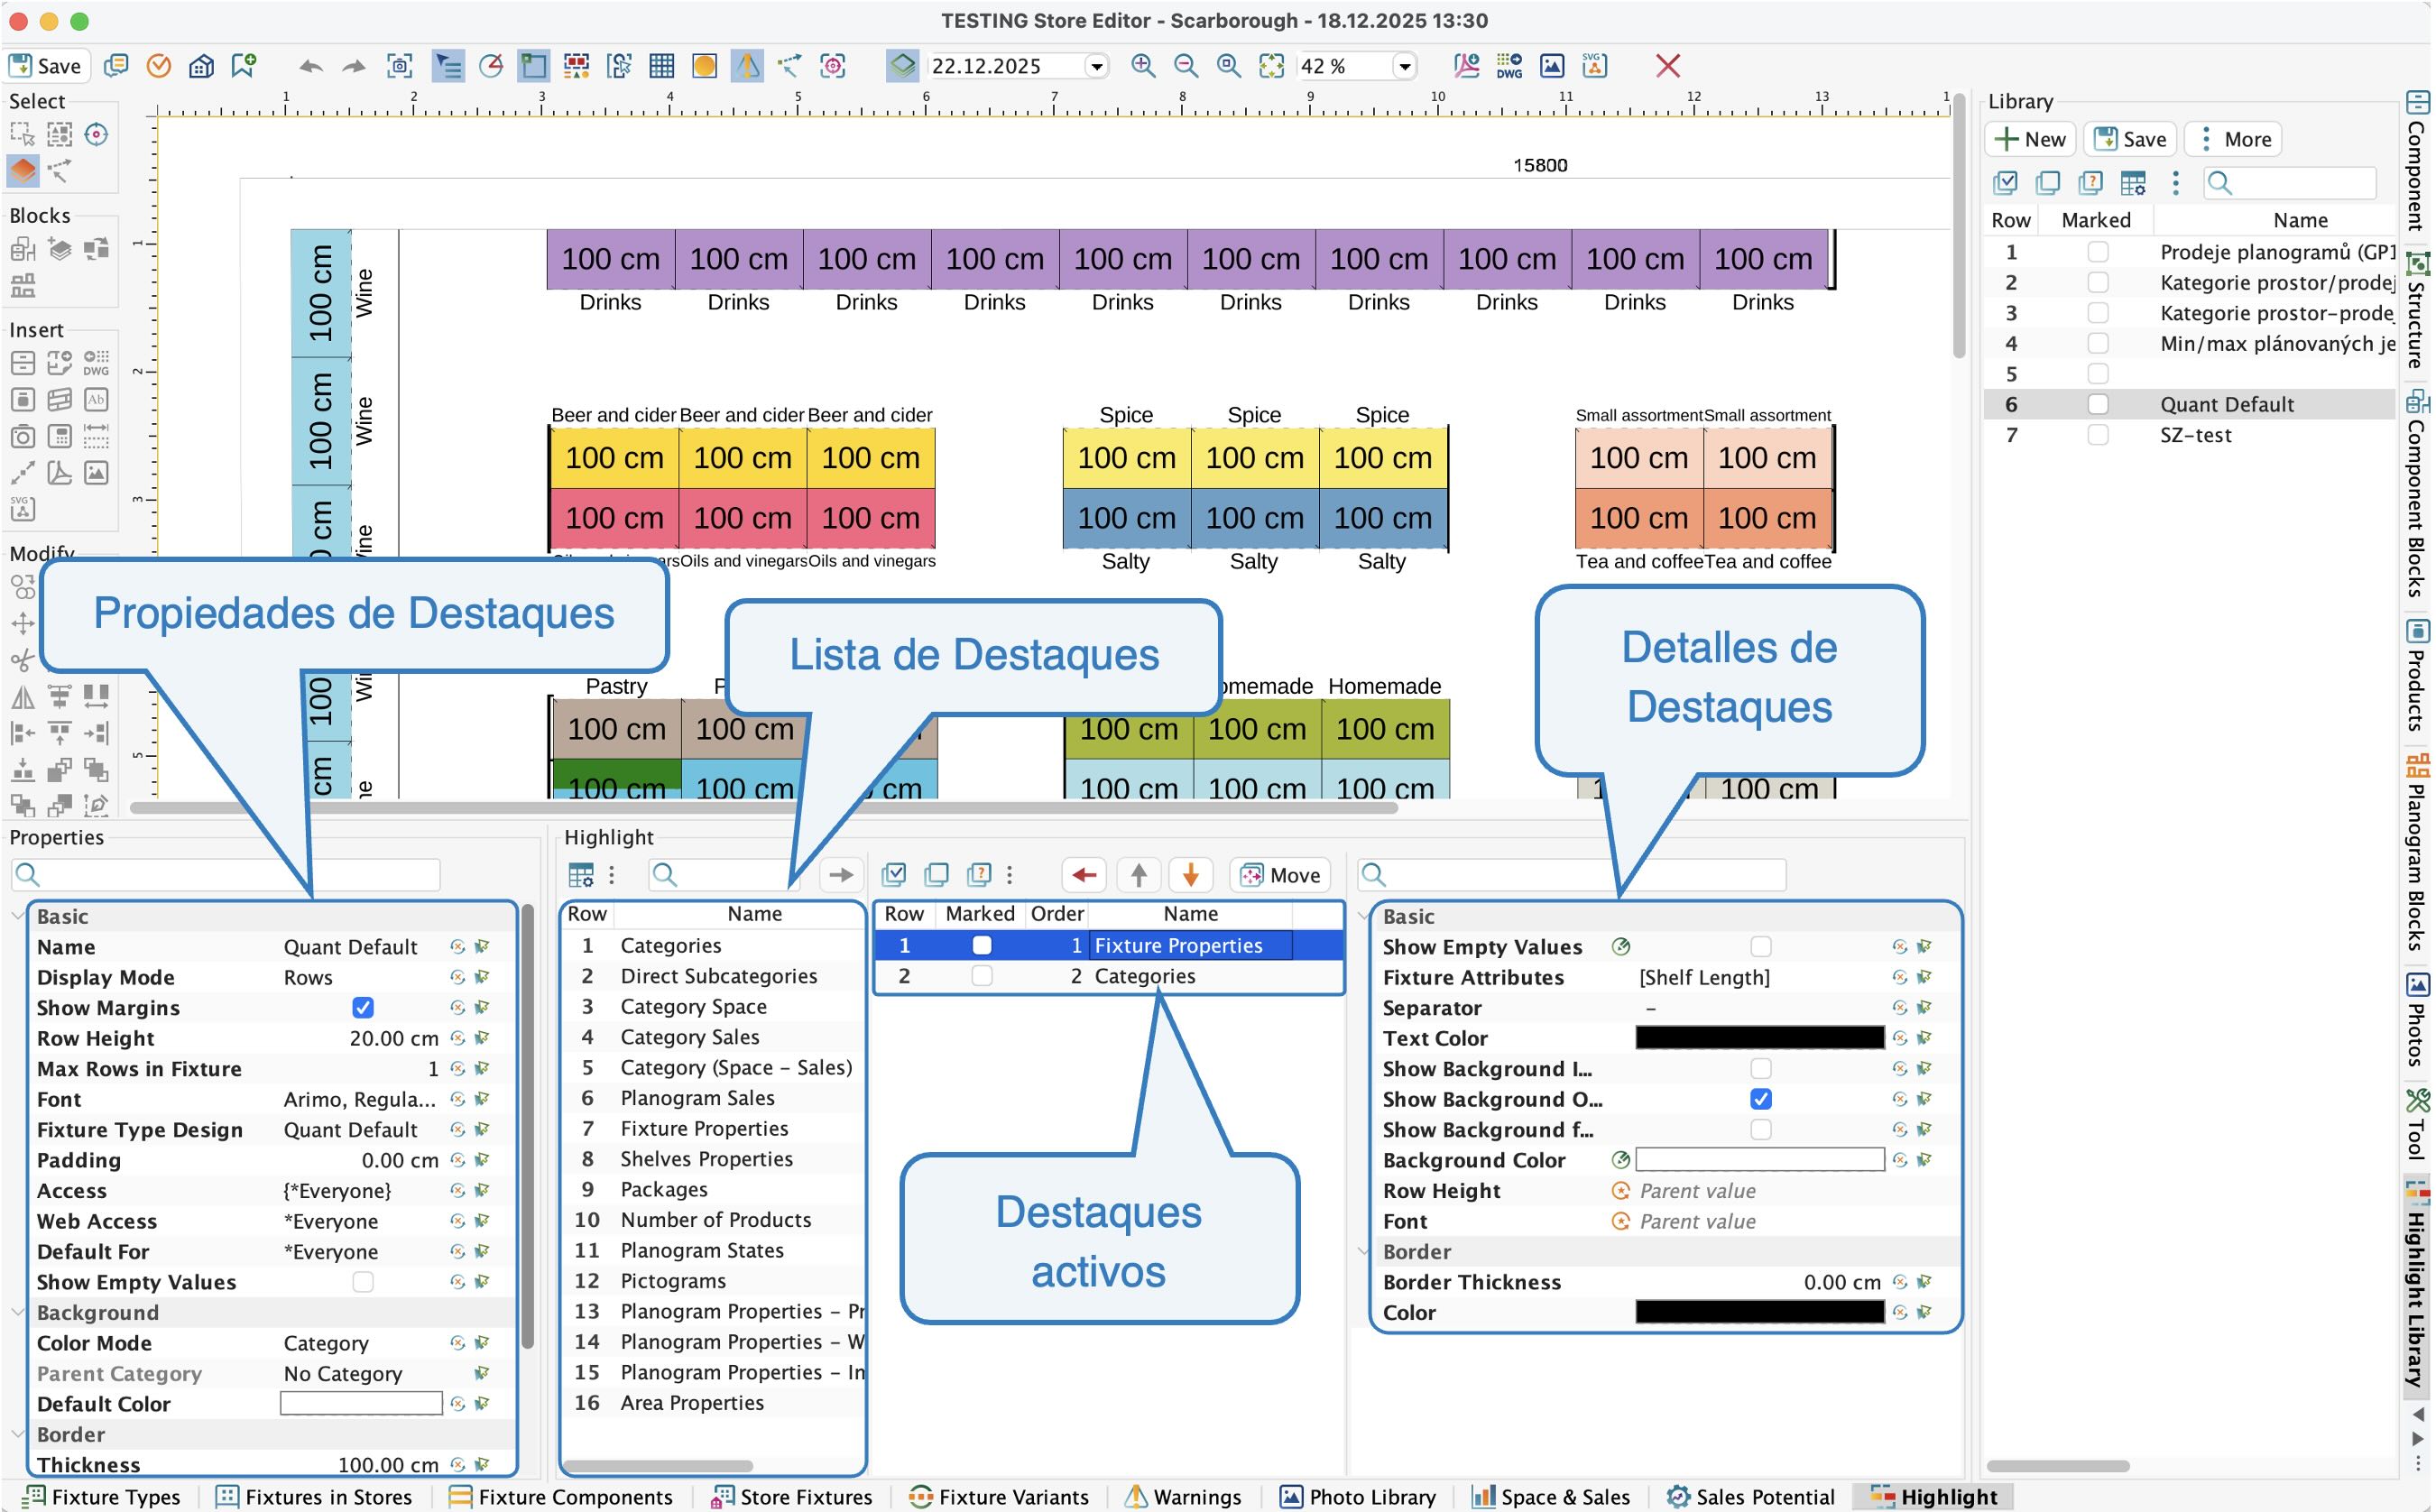Image resolution: width=2436 pixels, height=1512 pixels.
Task: Zoom in with the plus magnifier icon
Action: coord(1143,66)
